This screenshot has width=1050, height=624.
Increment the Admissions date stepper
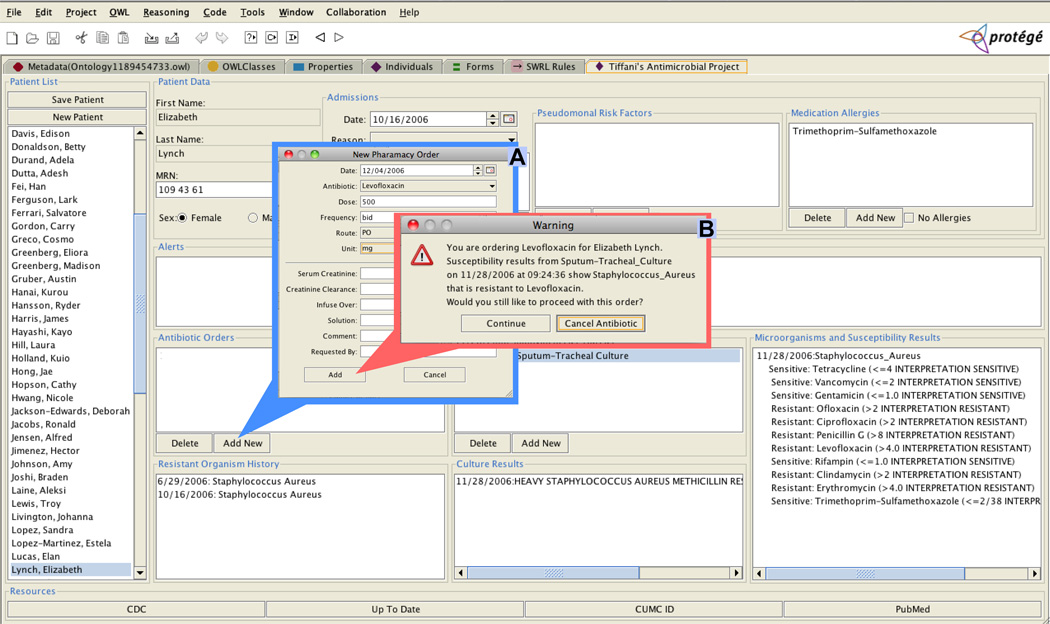(x=492, y=115)
